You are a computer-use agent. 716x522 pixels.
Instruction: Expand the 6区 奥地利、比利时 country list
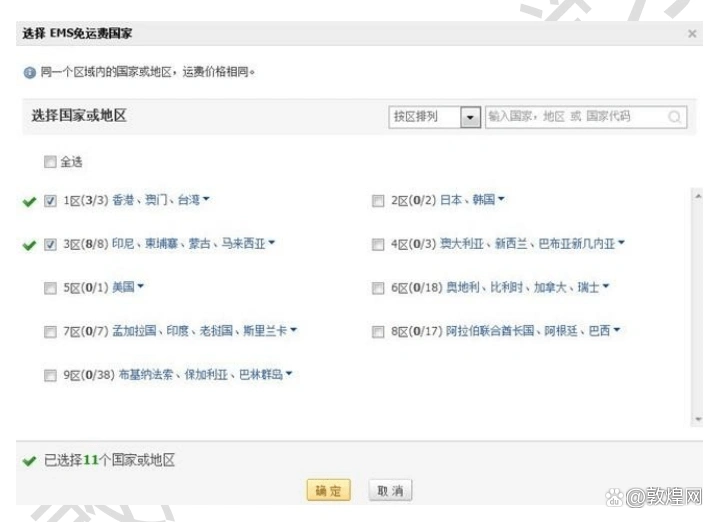[605, 286]
